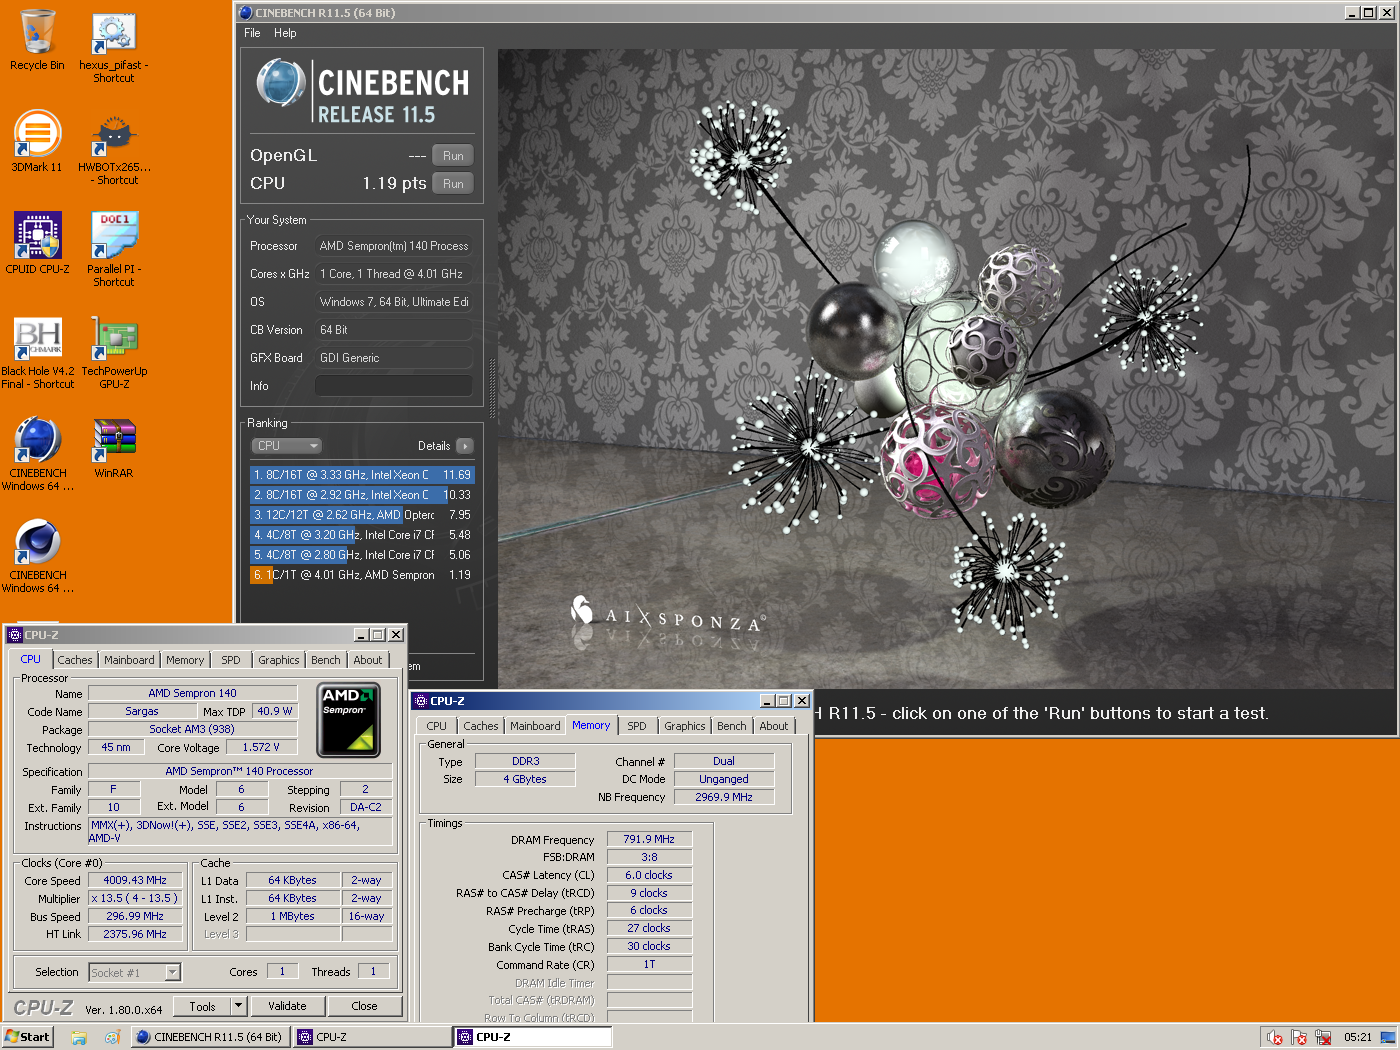The width and height of the screenshot is (1400, 1050).
Task: Click the Validate button in CPU-Z
Action: pos(287,1006)
